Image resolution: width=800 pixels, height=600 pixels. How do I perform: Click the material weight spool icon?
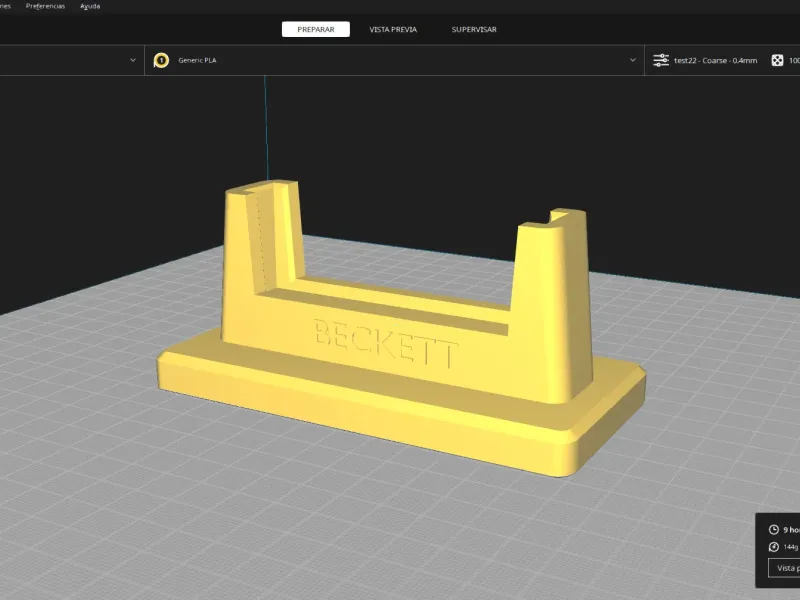coord(773,547)
